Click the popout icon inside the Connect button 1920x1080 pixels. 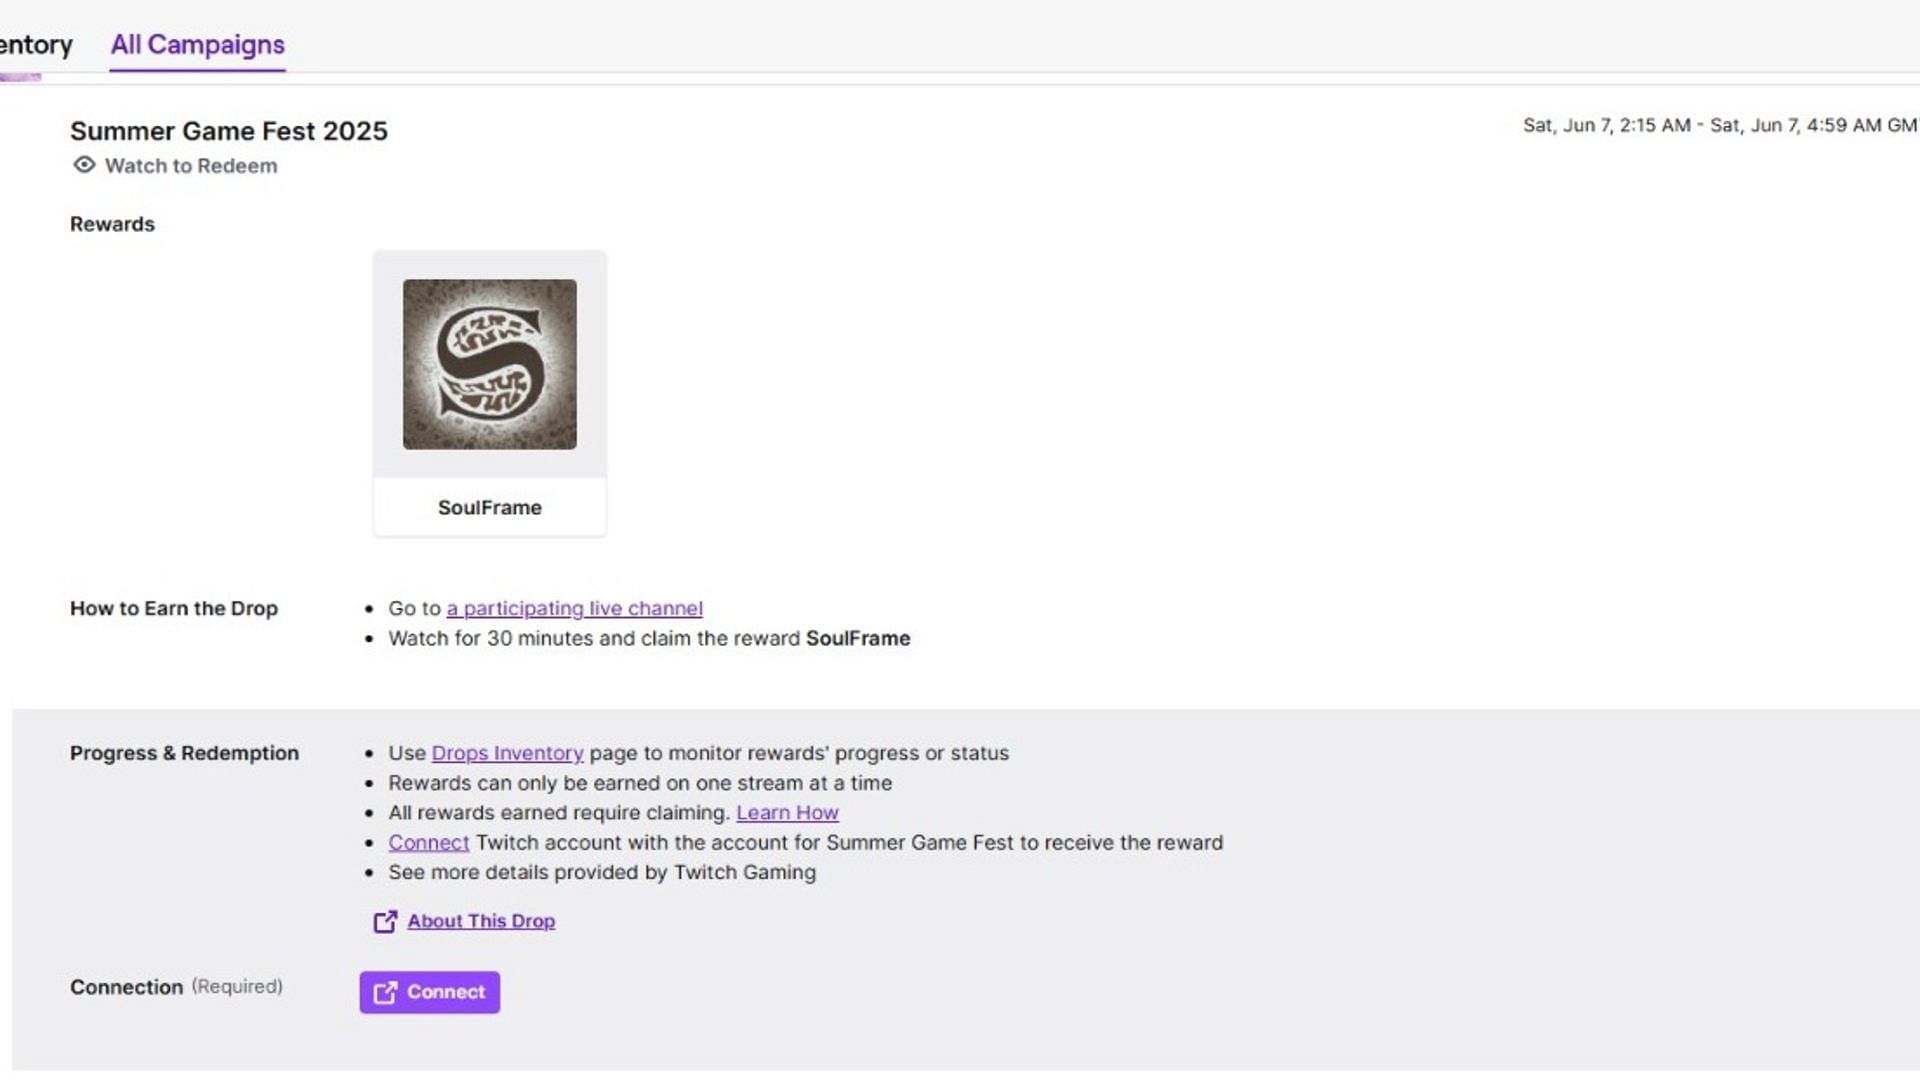385,992
